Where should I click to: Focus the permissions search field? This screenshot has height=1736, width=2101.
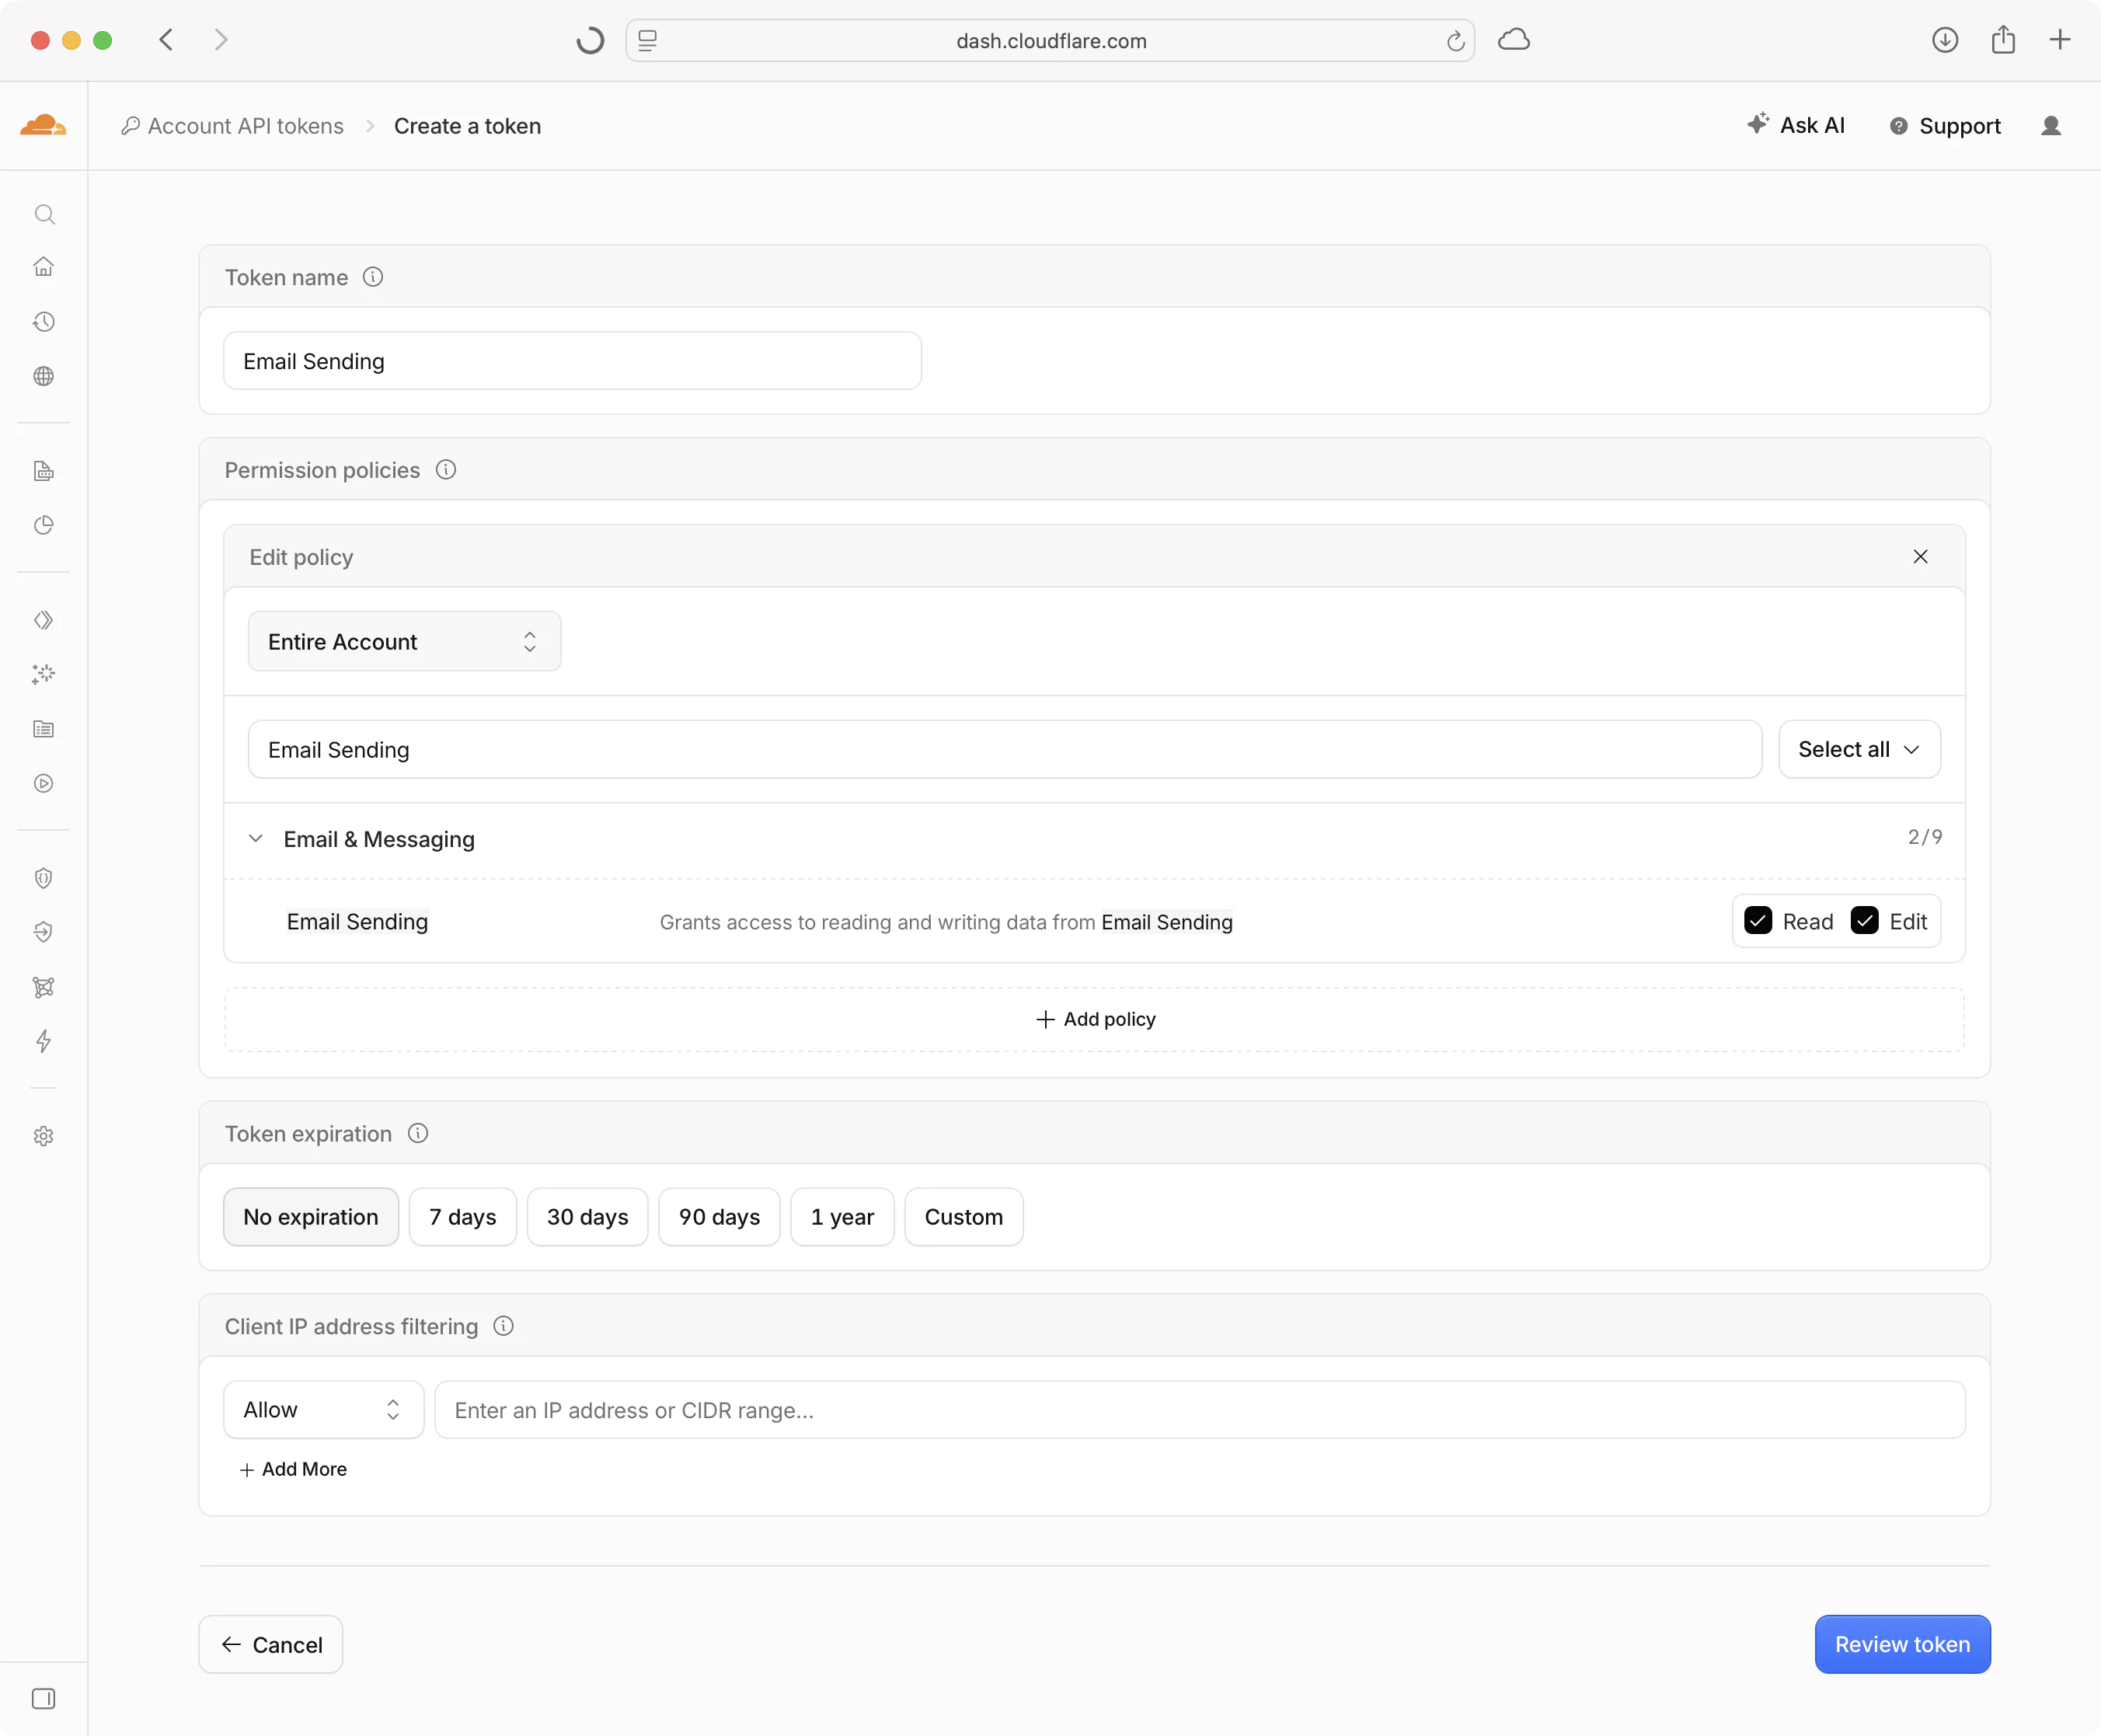(x=1004, y=749)
